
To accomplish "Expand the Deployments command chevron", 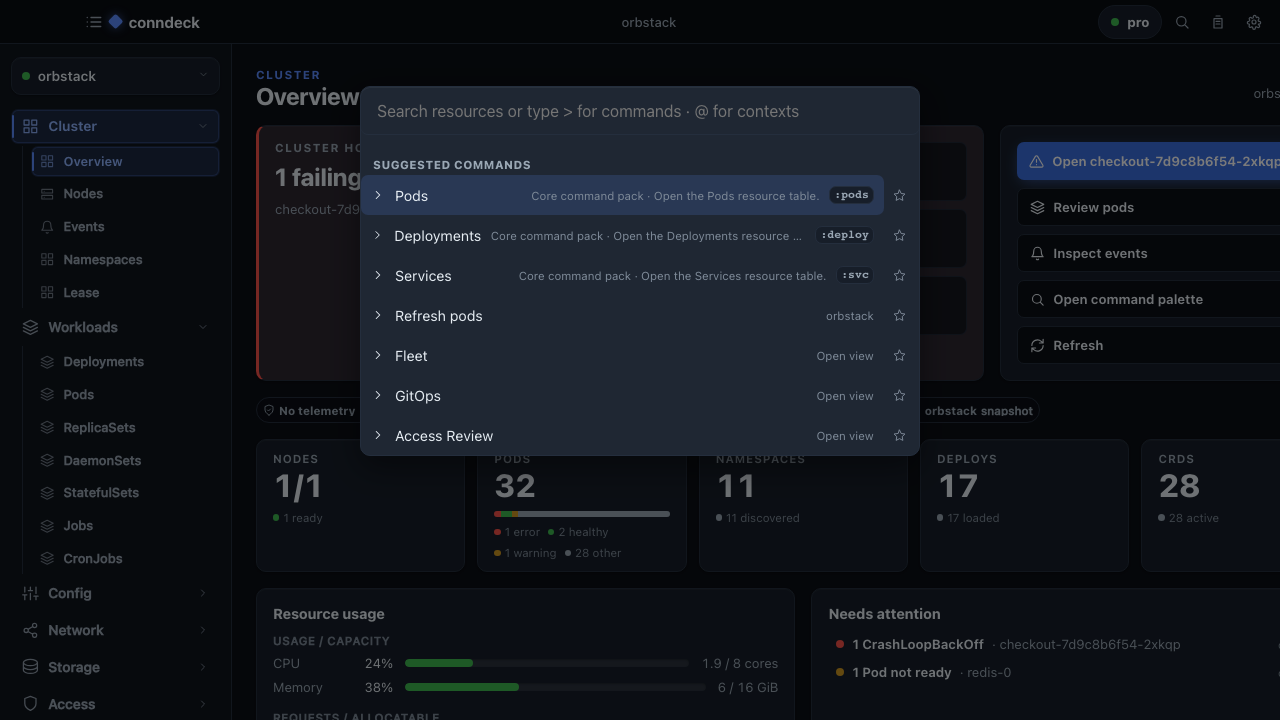I will 378,235.
